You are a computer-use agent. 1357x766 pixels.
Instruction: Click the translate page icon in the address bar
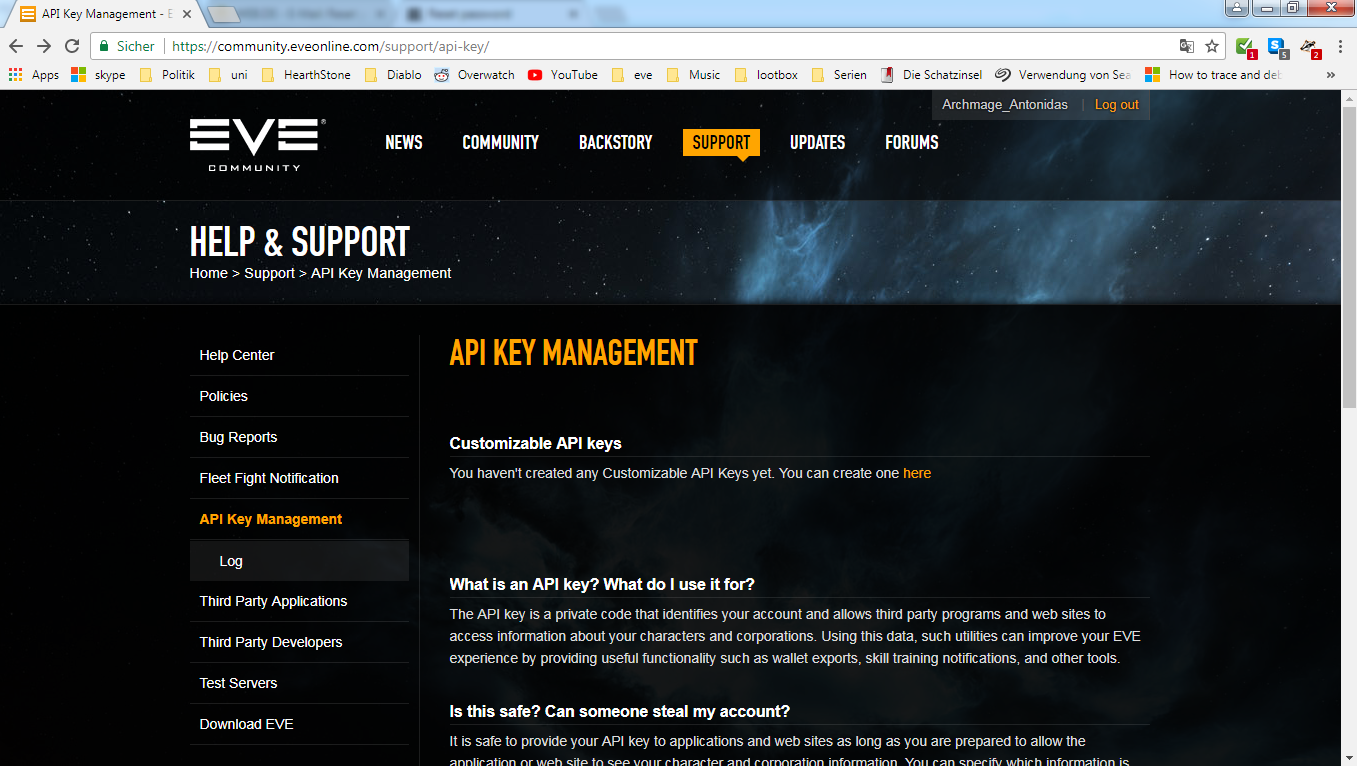coord(1187,46)
